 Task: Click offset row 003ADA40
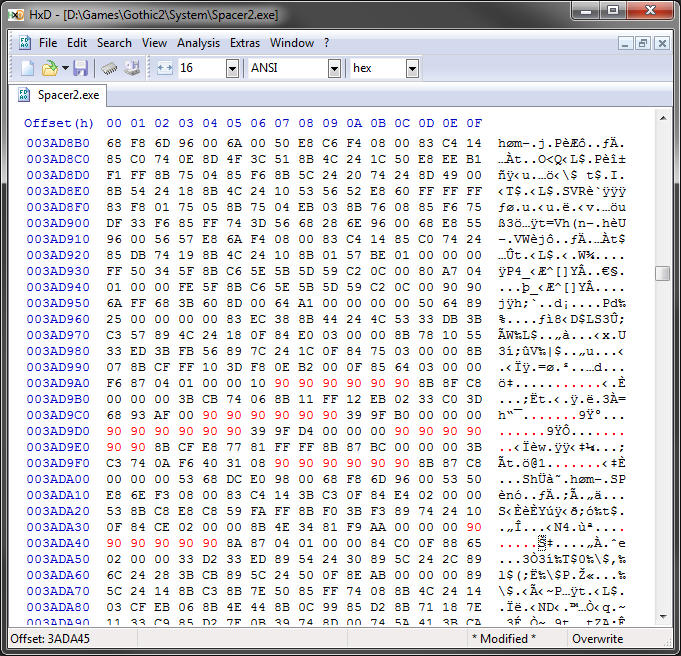(x=58, y=543)
